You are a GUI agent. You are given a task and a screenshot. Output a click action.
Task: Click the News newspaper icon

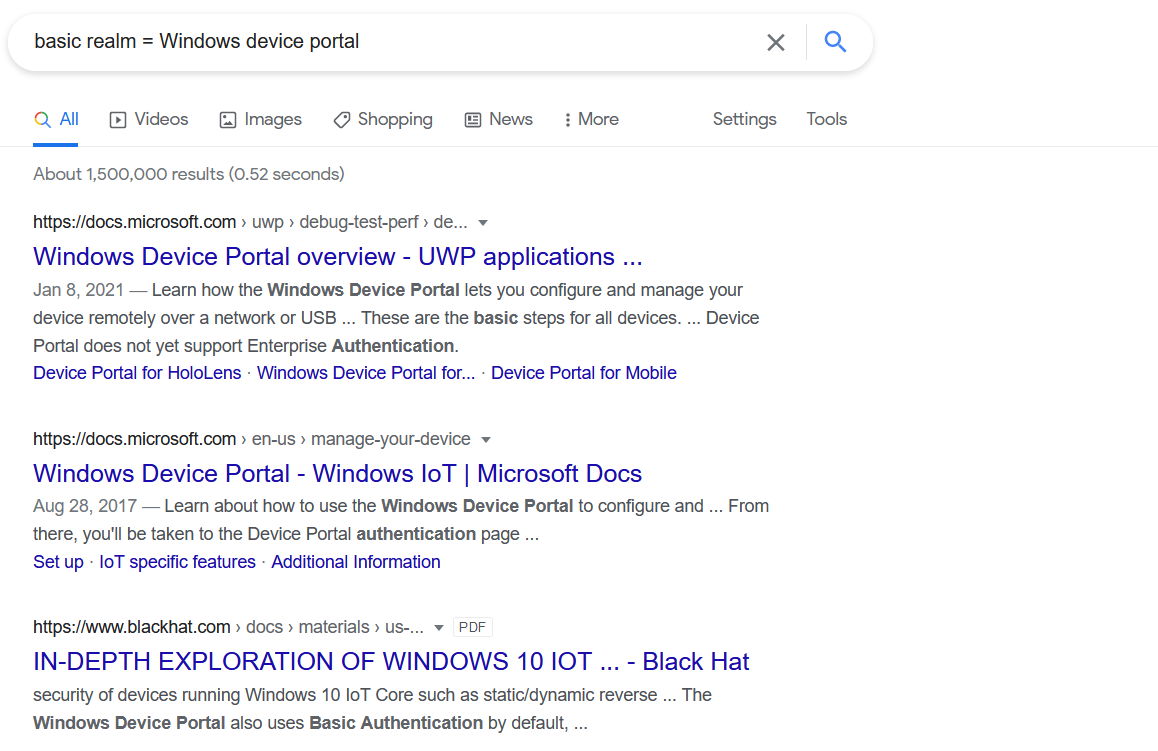tap(472, 119)
